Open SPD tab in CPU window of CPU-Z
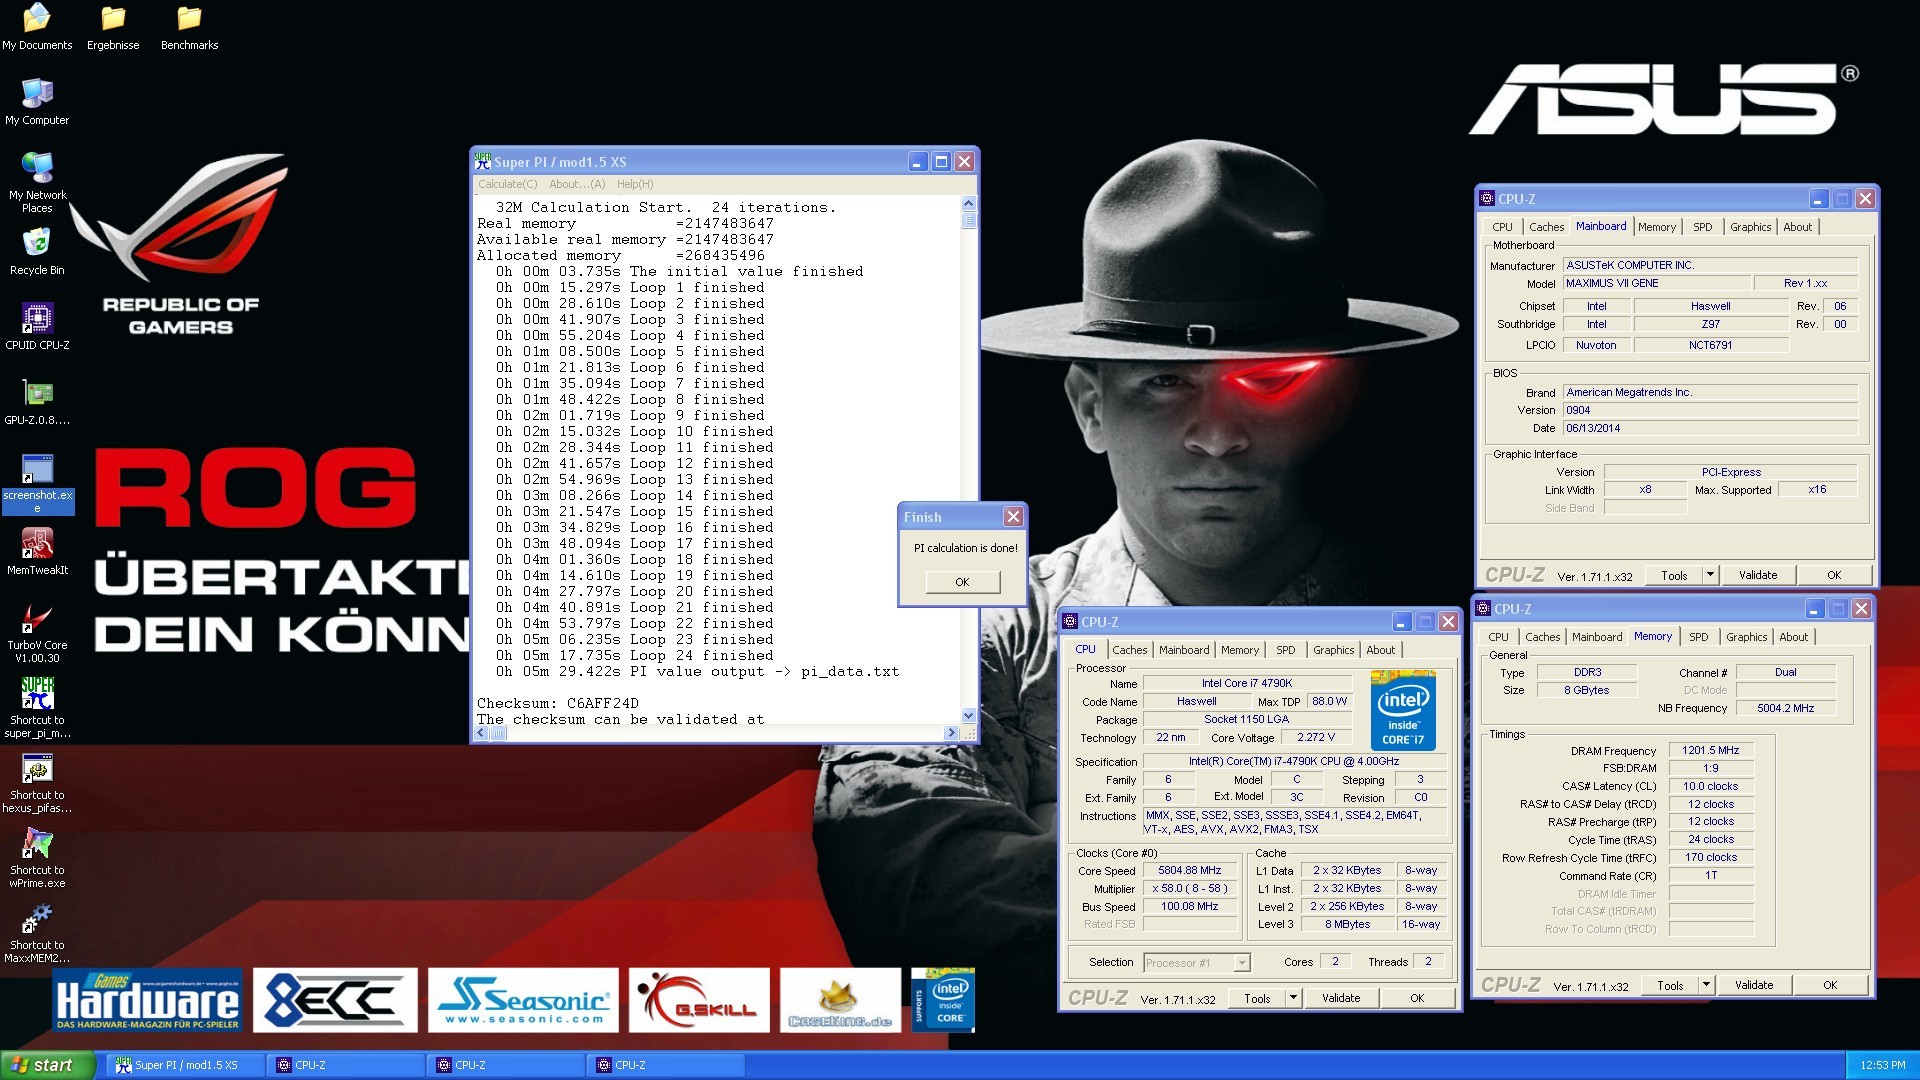The height and width of the screenshot is (1080, 1920). pos(1286,650)
